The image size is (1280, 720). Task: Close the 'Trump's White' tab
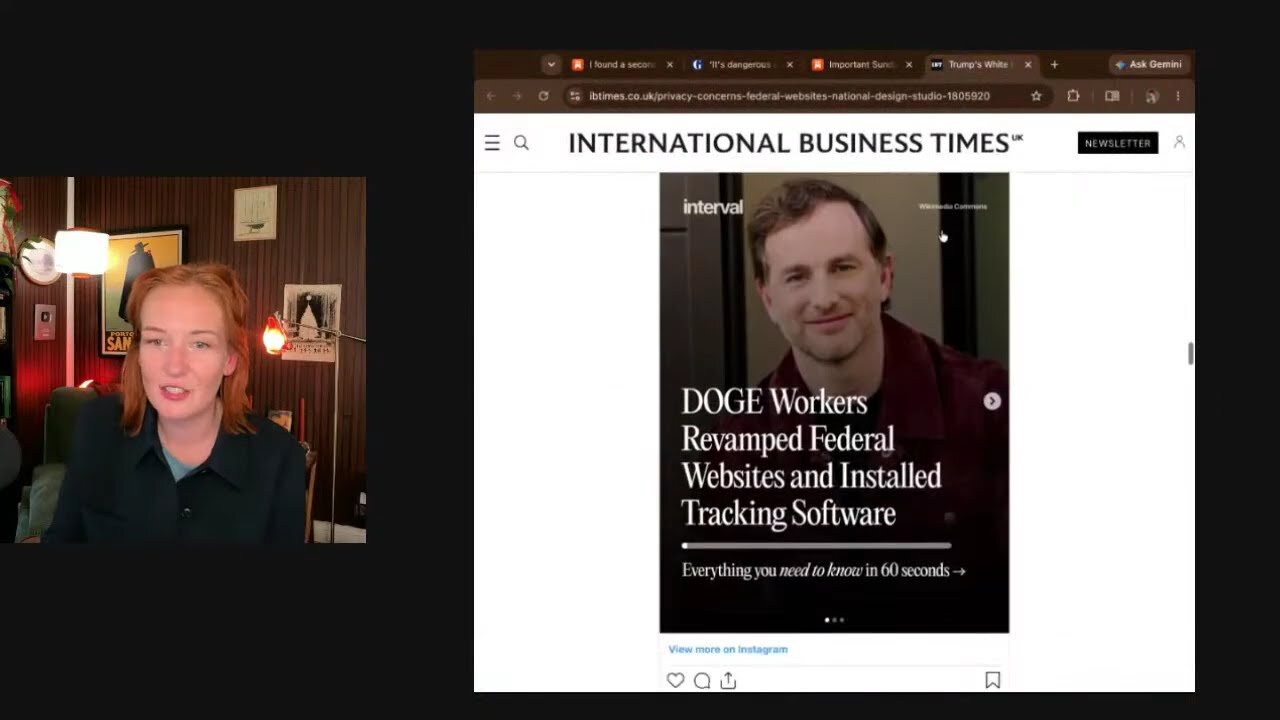1027,64
